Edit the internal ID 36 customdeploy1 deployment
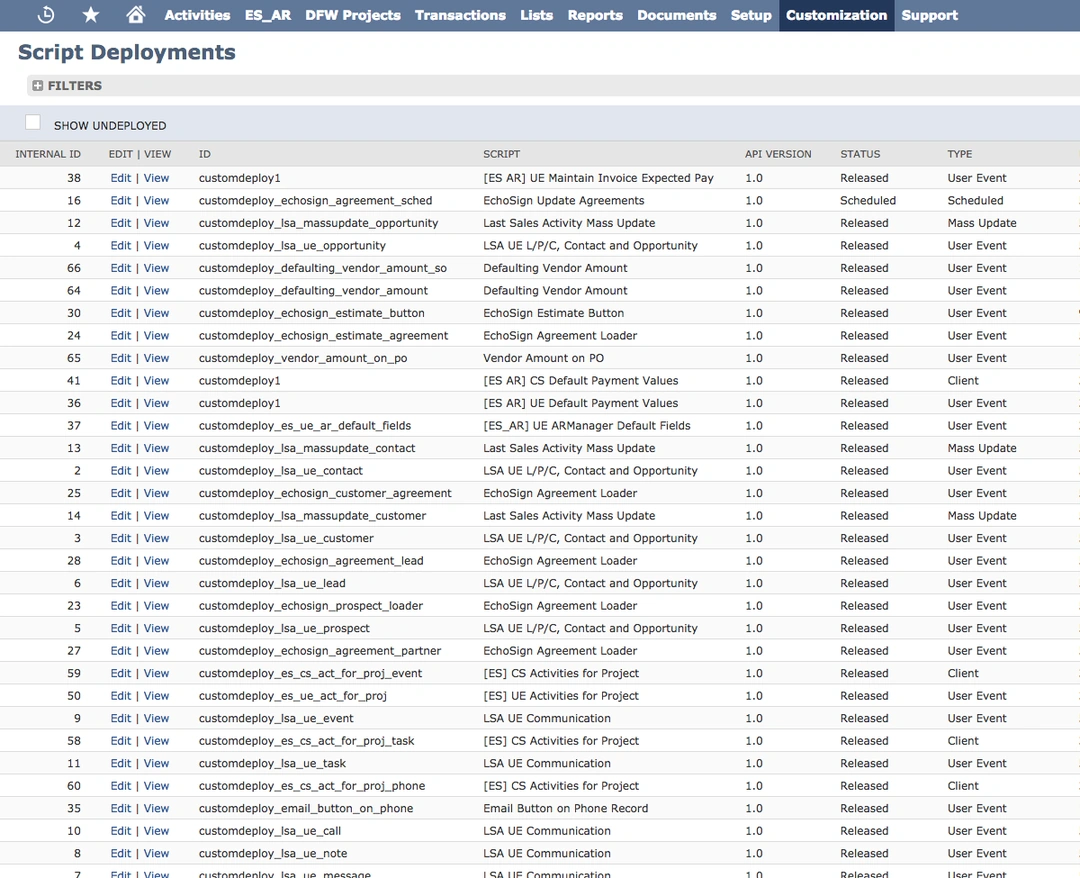This screenshot has height=878, width=1080. point(121,403)
